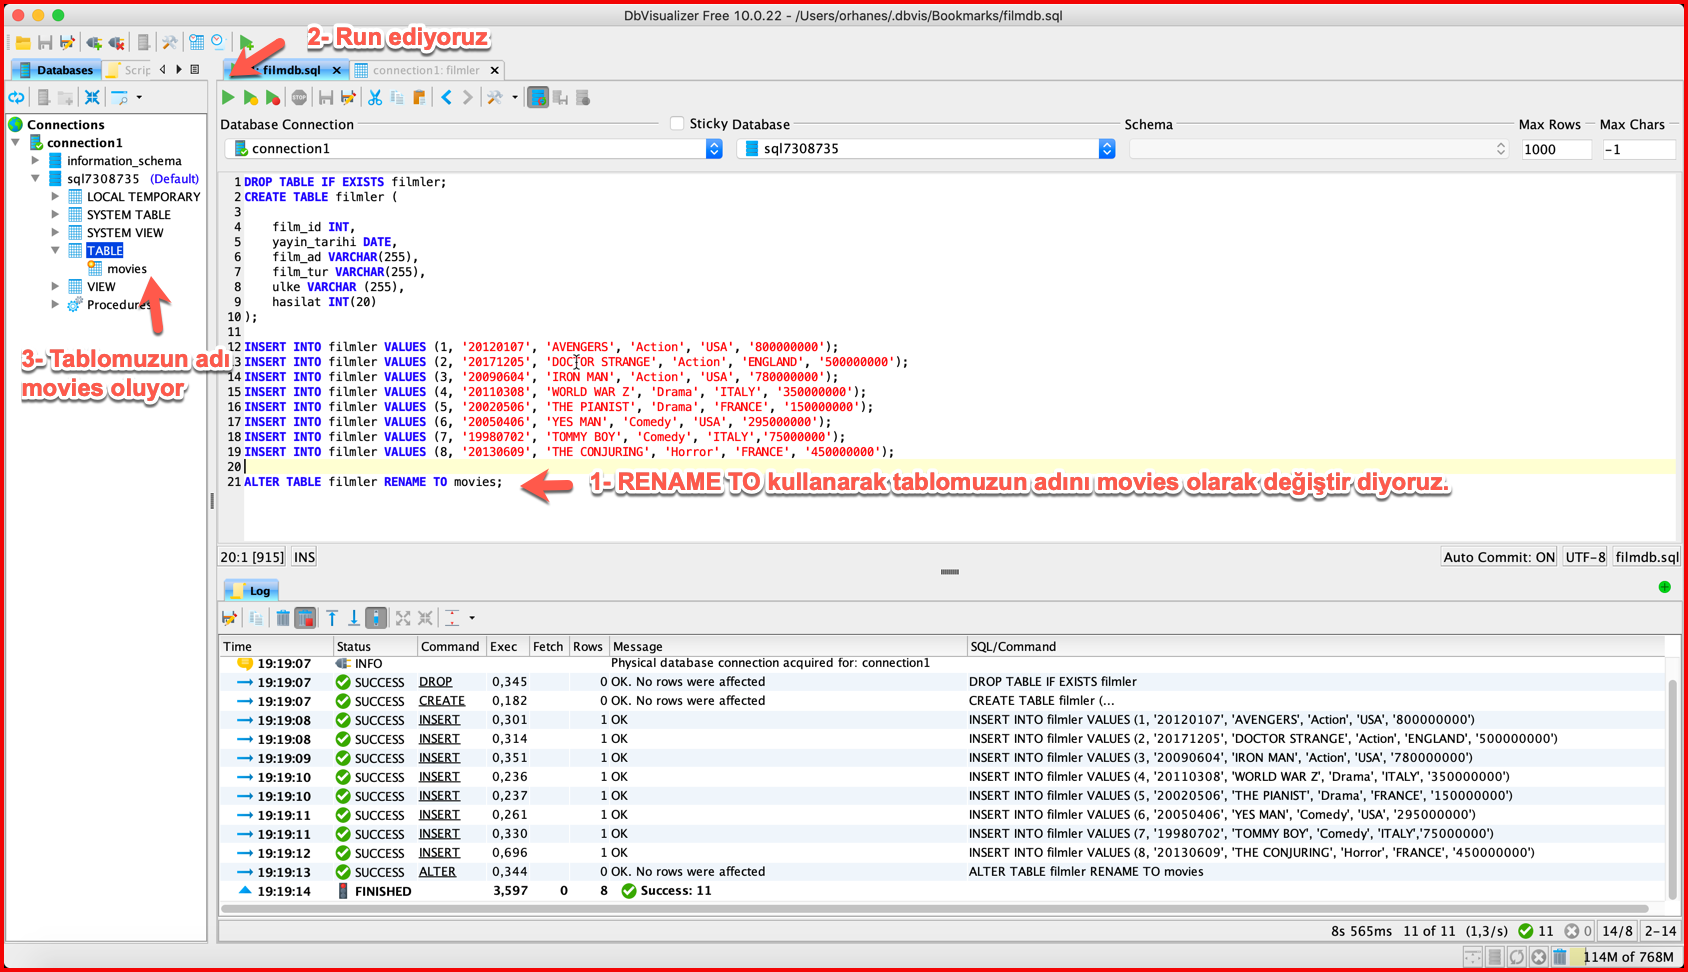1688x972 pixels.
Task: Click the Scroll to Bottom arrow in Log
Action: [353, 618]
